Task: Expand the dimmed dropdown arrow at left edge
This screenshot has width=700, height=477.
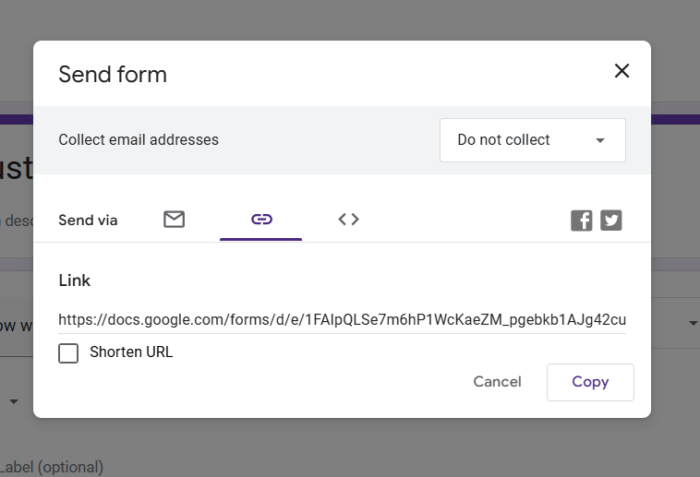Action: click(15, 401)
